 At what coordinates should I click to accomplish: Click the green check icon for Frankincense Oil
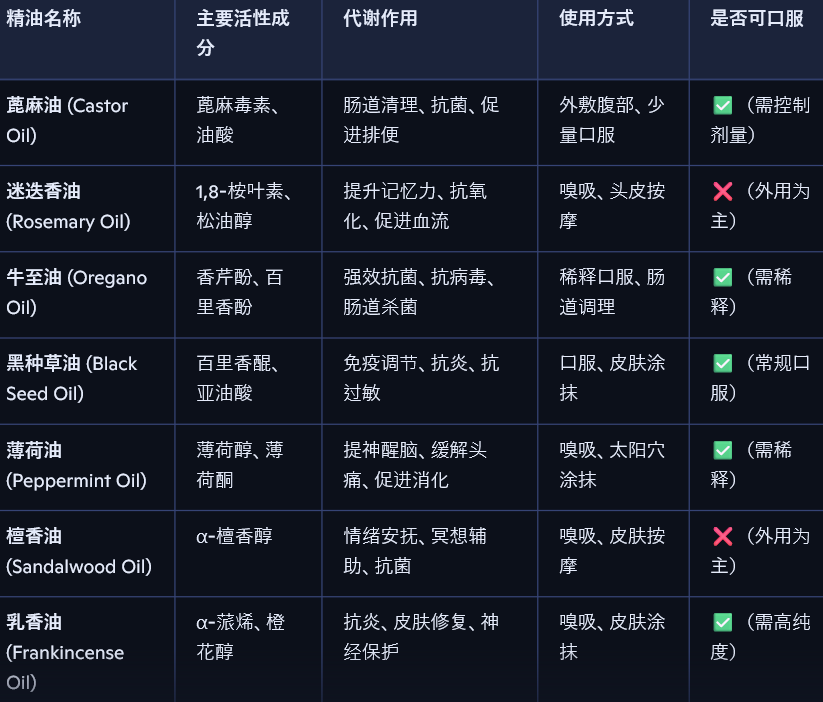(722, 623)
